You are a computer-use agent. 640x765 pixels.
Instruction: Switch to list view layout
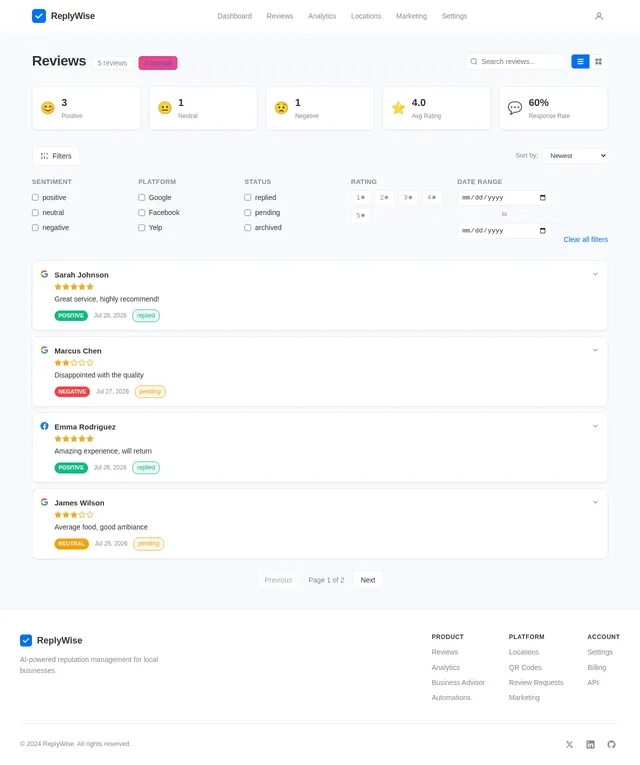coord(580,61)
